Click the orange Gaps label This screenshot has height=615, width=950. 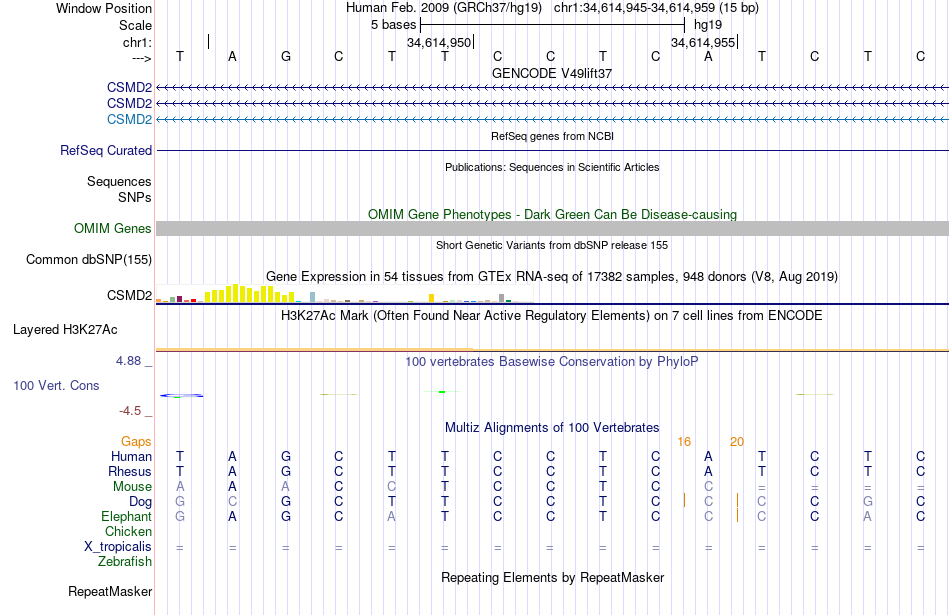[136, 442]
